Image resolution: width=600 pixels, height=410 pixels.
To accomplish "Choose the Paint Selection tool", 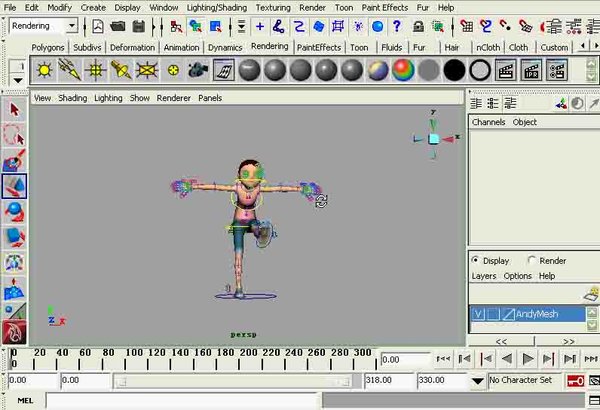I will [14, 160].
